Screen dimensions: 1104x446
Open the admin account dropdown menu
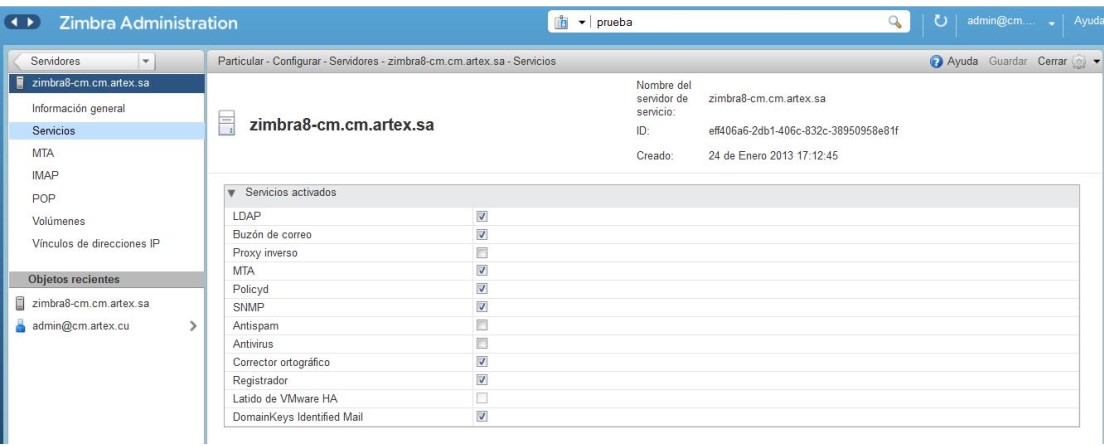(1051, 22)
